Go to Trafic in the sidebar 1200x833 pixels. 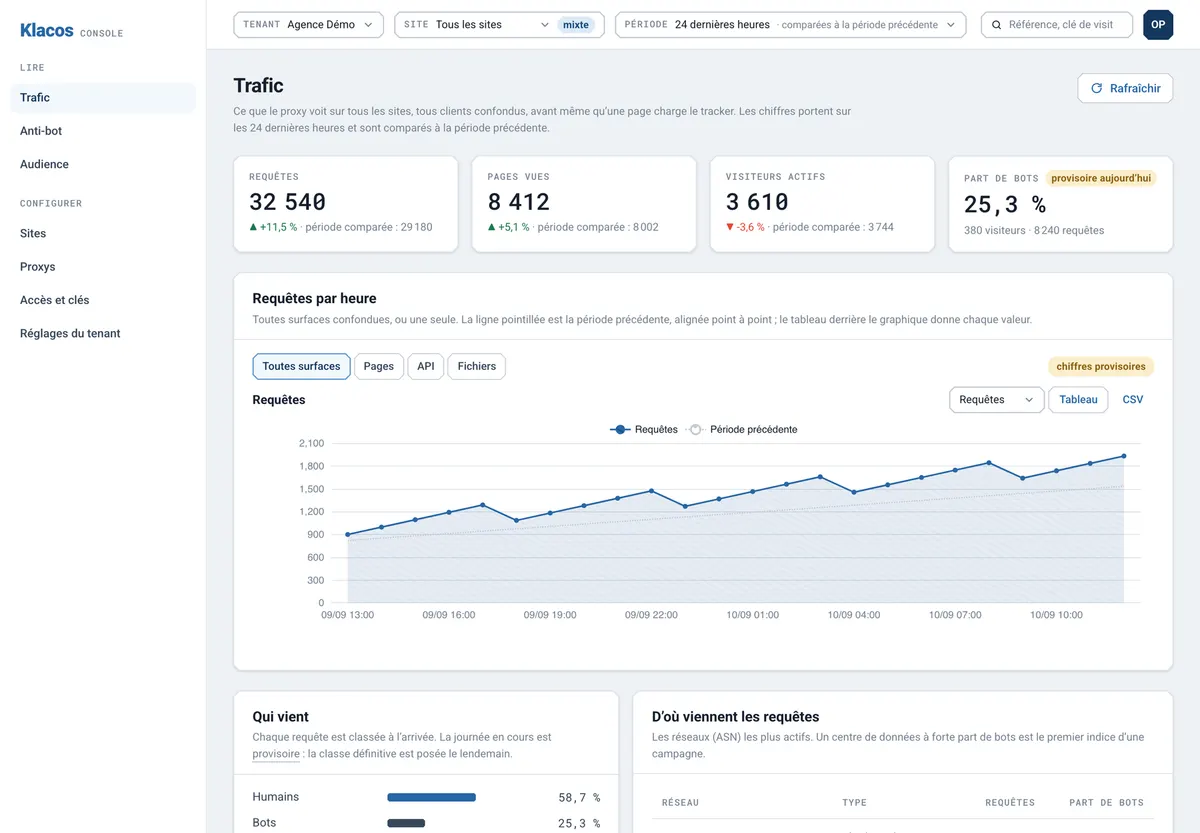pos(103,97)
